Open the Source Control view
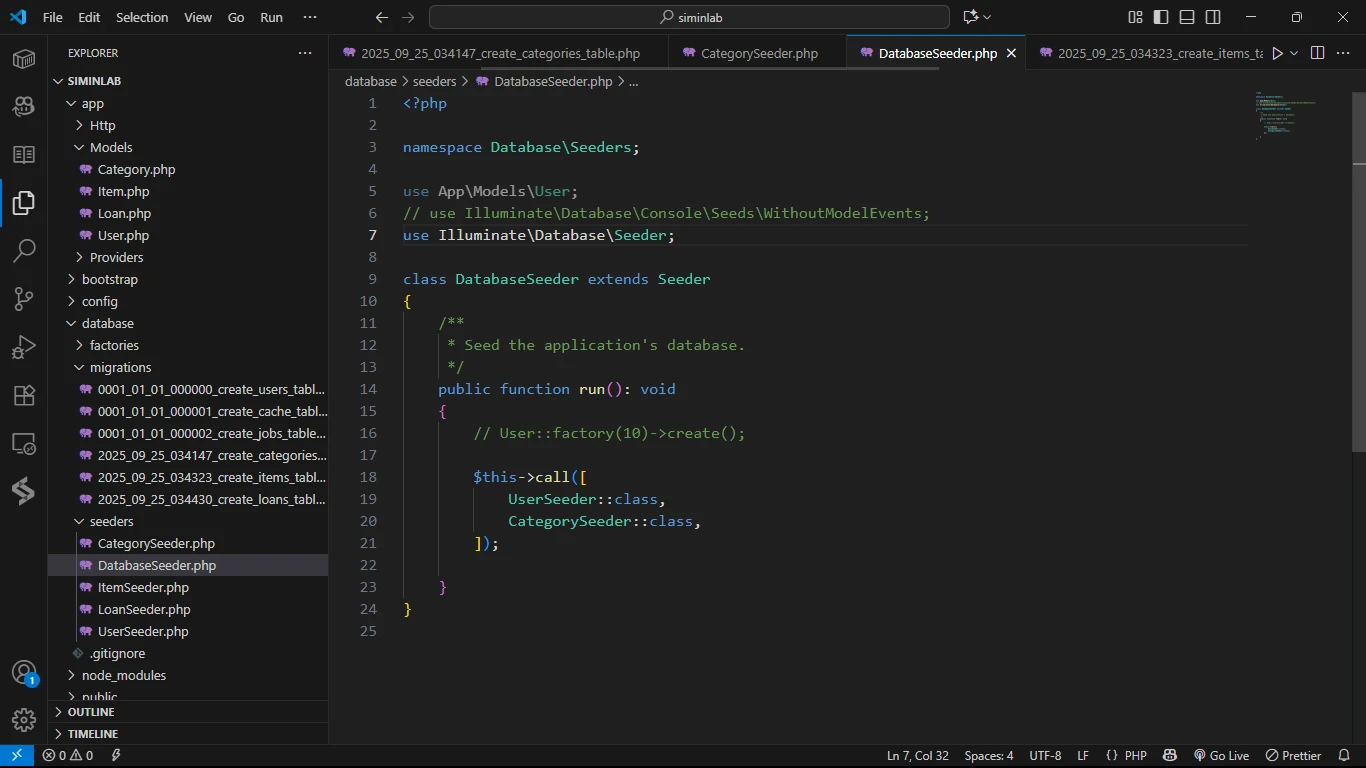1366x768 pixels. 24,299
